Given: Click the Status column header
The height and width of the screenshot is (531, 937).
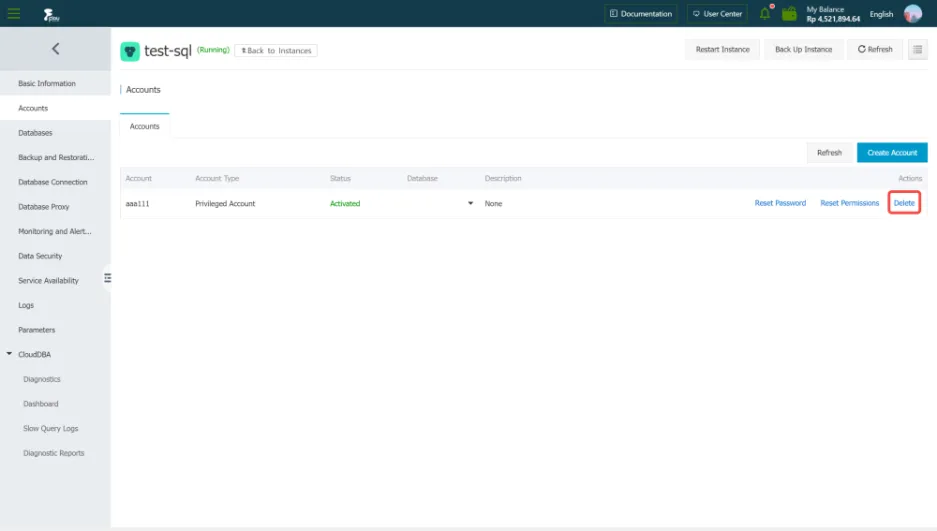Looking at the screenshot, I should click(340, 179).
